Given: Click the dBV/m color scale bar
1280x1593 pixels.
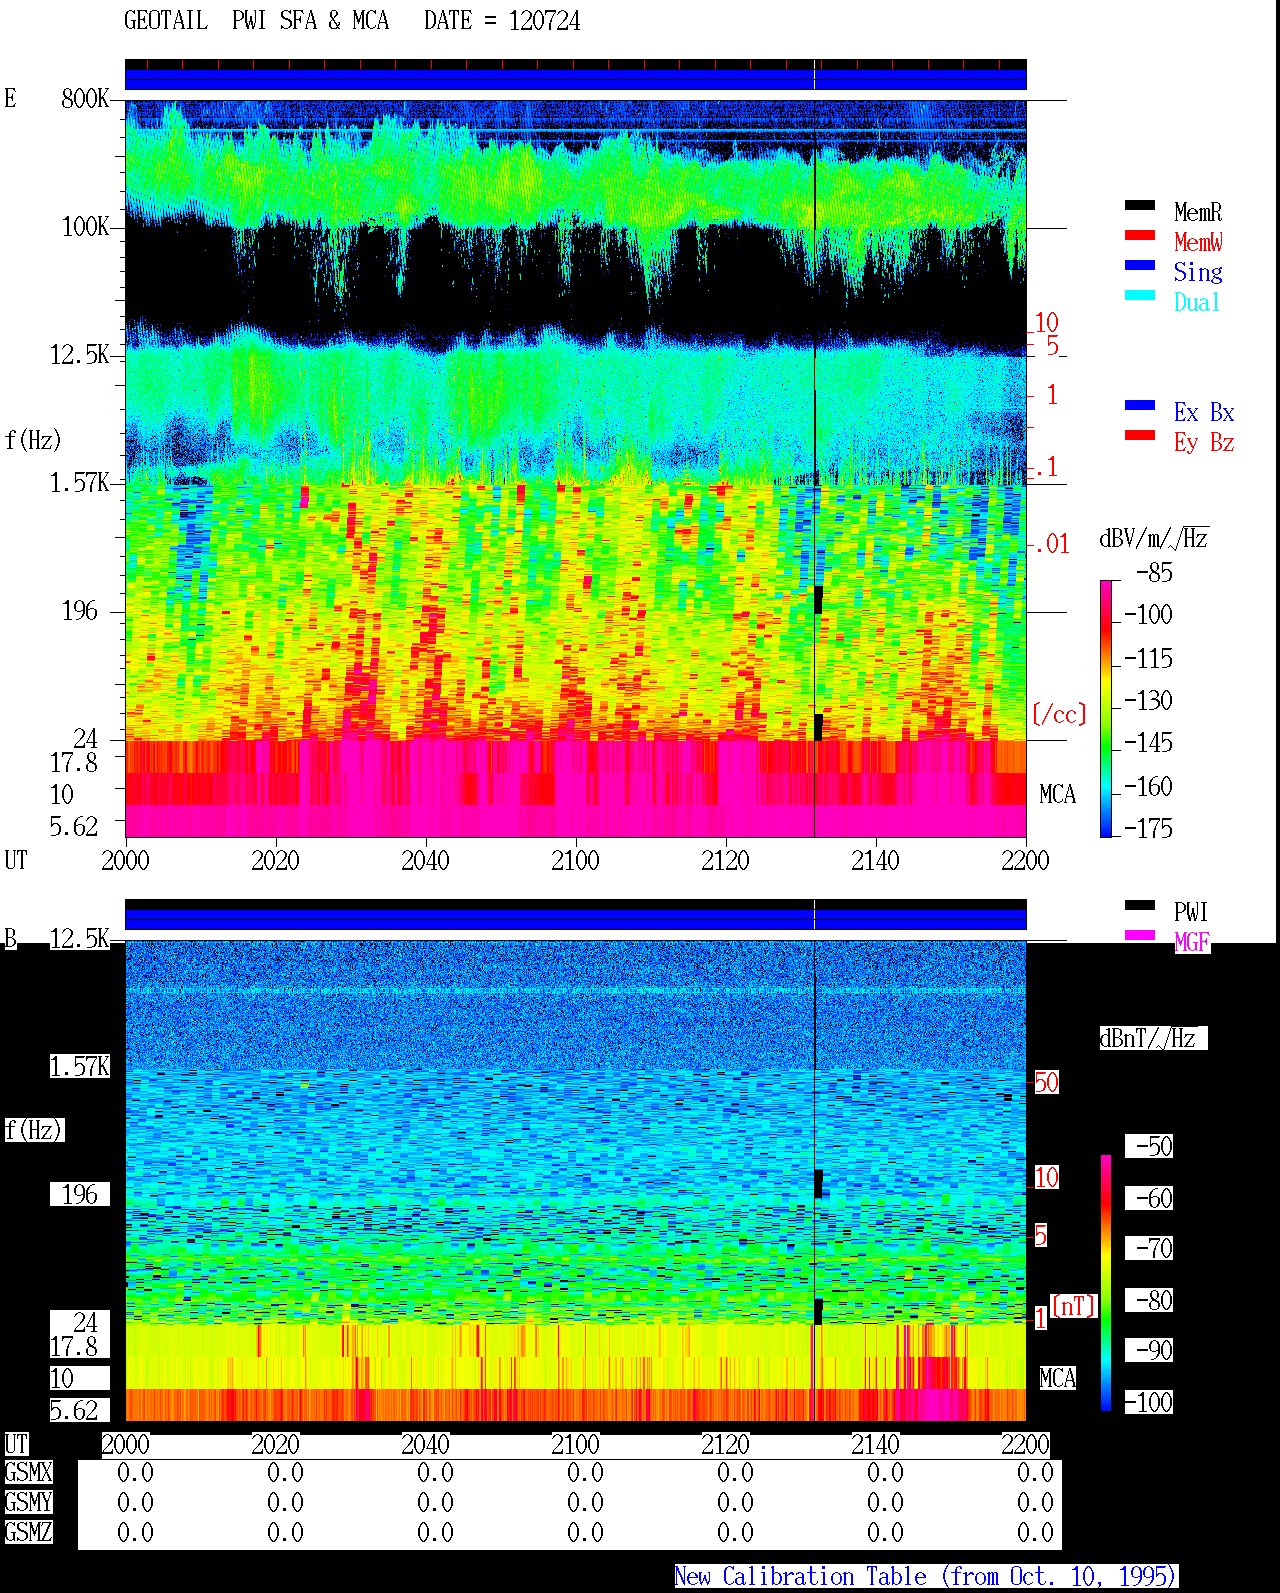Looking at the screenshot, I should pos(1106,708).
